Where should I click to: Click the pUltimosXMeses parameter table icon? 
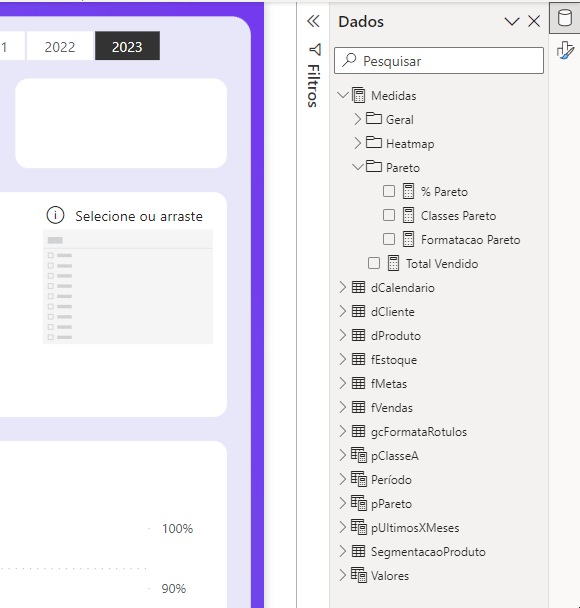(x=359, y=527)
